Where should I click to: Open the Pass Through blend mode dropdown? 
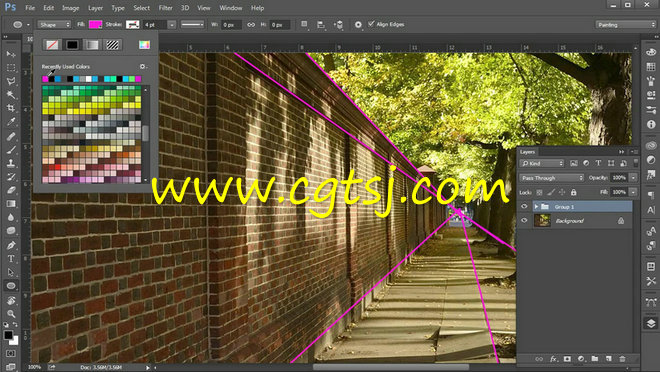551,178
